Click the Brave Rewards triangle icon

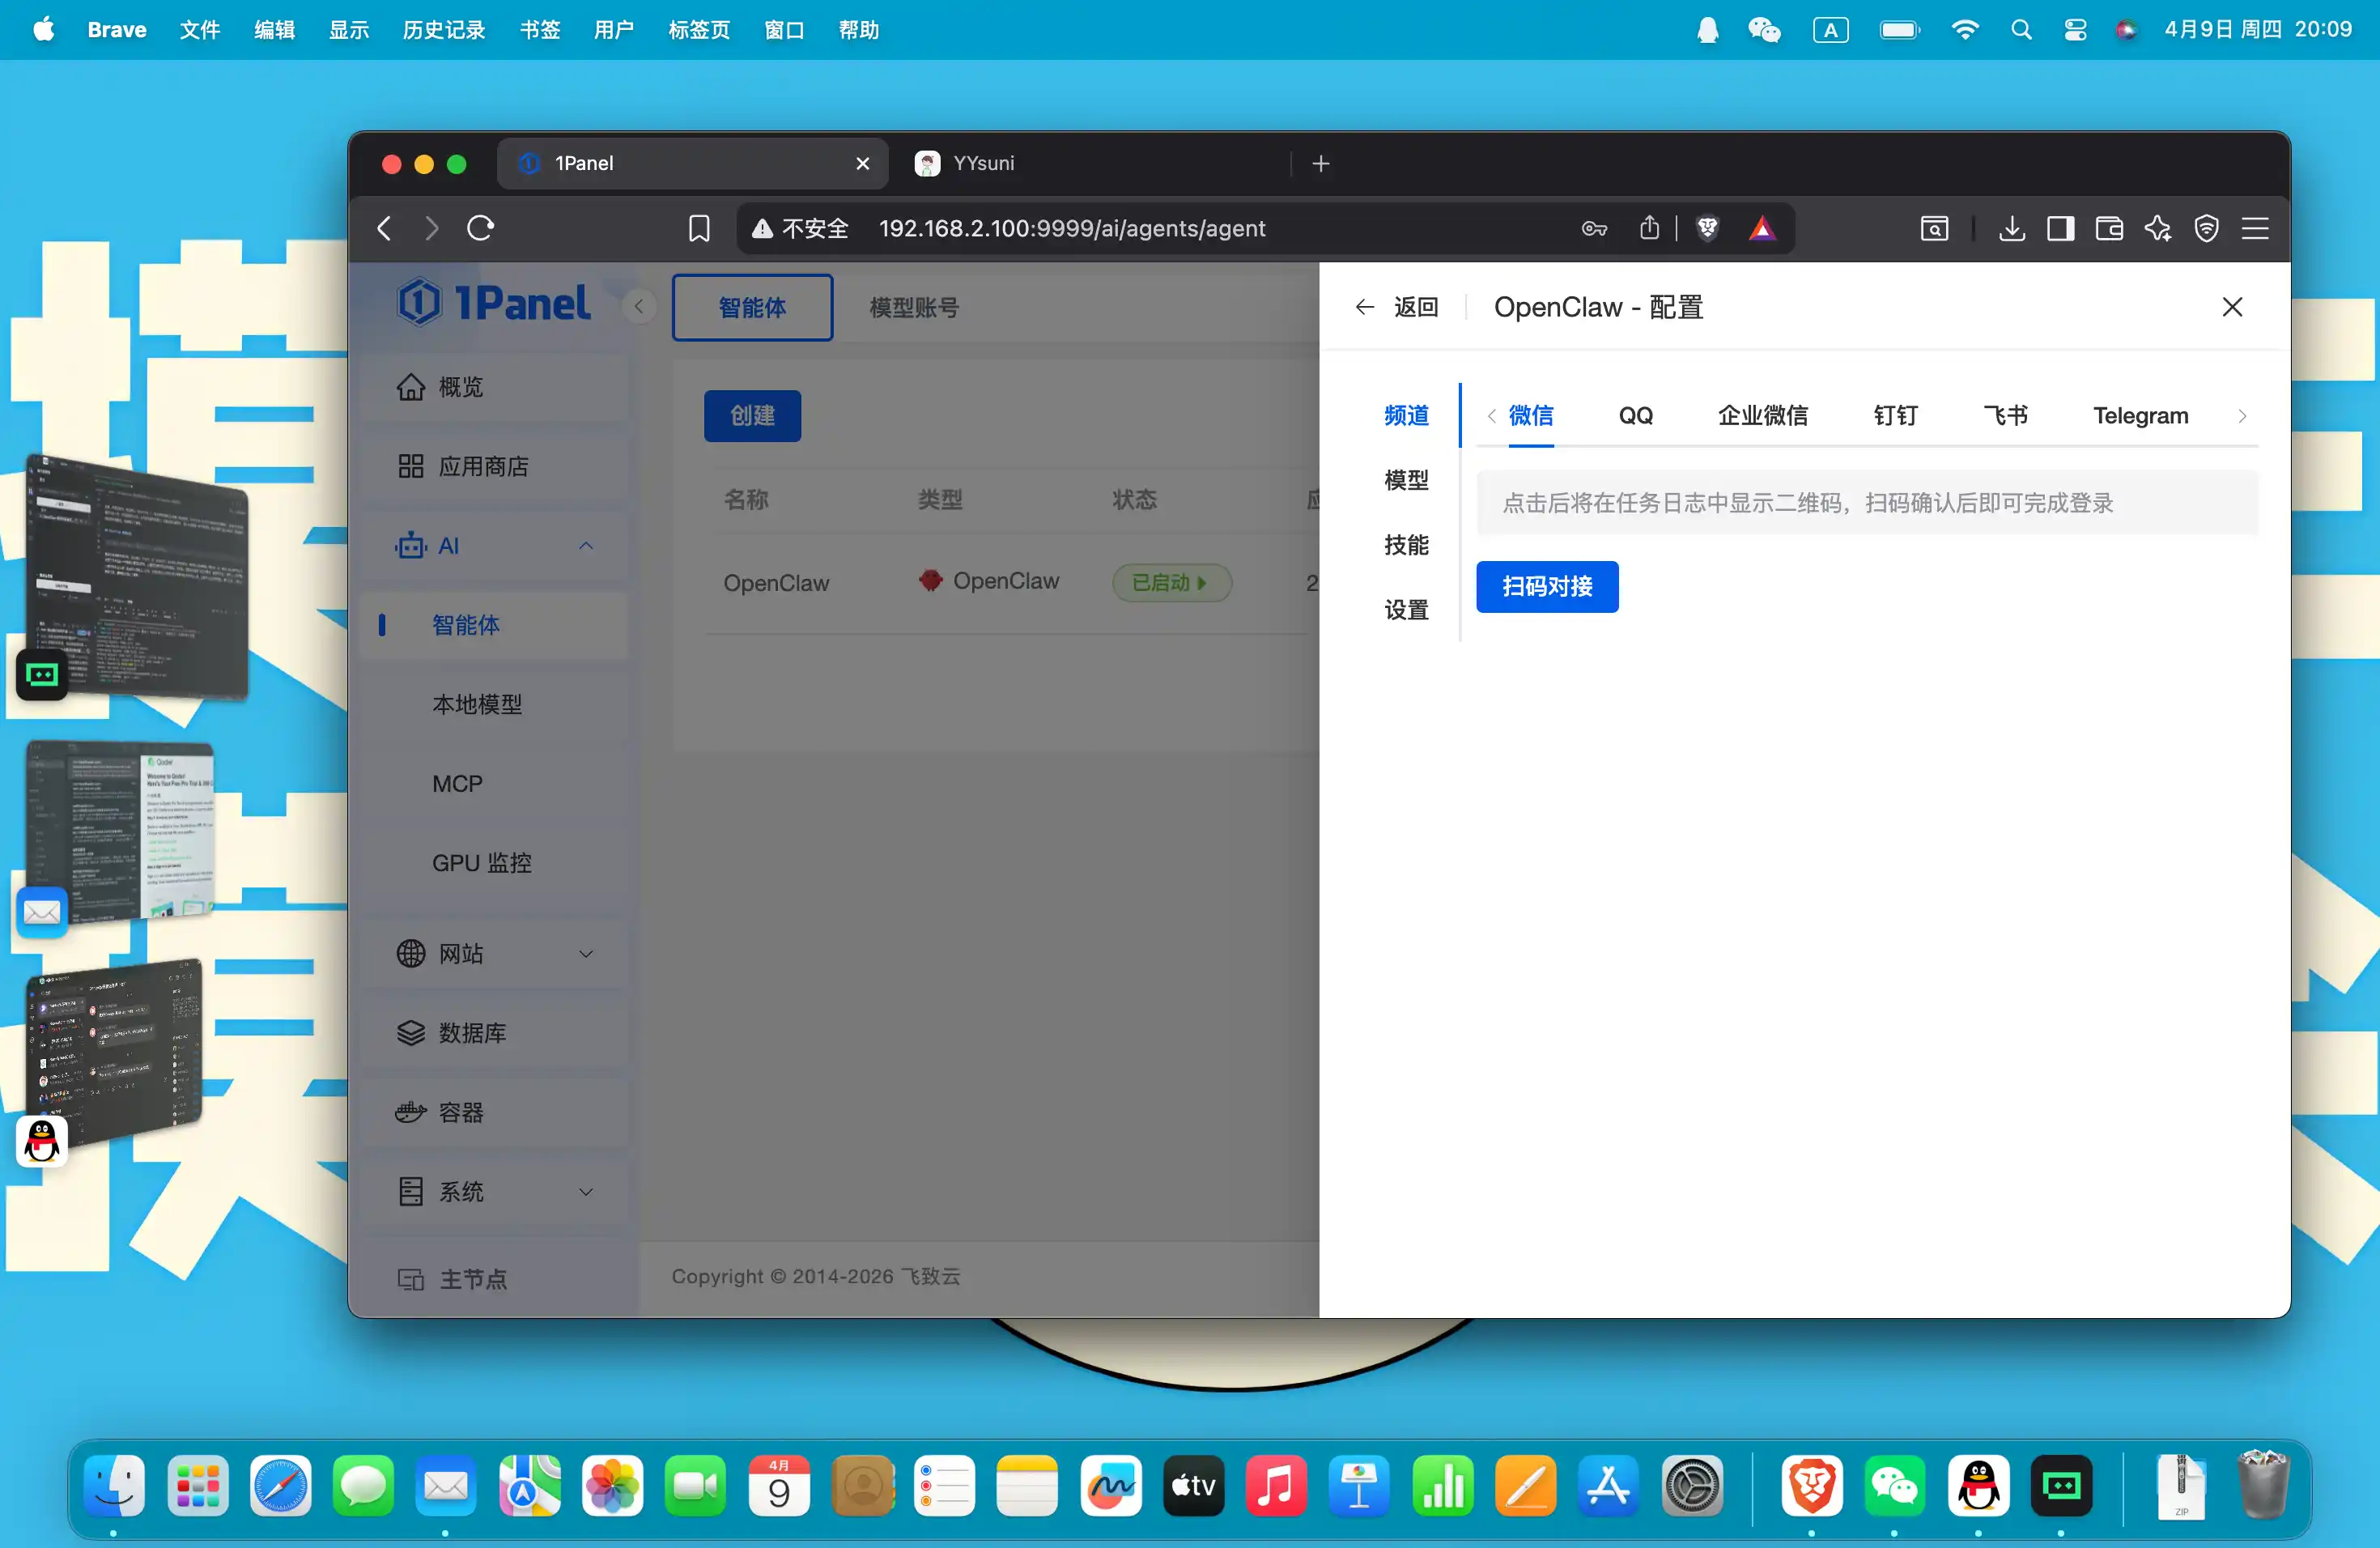pyautogui.click(x=1762, y=229)
